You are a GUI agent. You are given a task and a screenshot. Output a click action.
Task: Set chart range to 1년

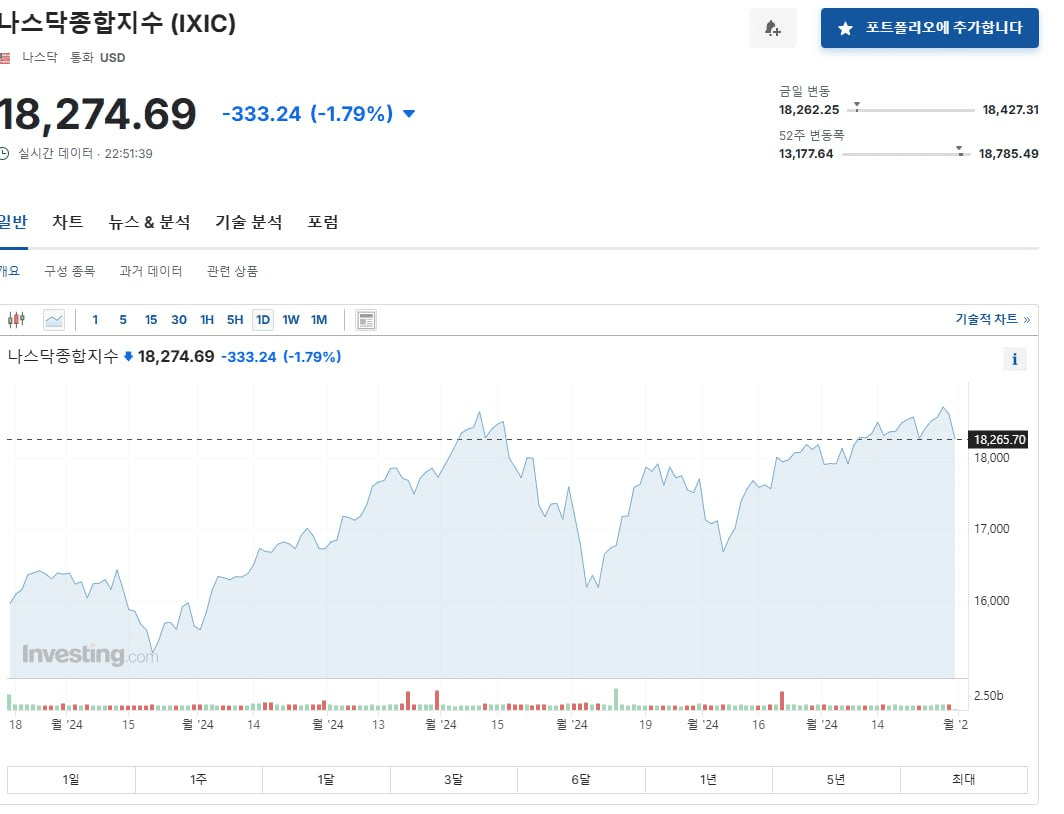pos(708,779)
